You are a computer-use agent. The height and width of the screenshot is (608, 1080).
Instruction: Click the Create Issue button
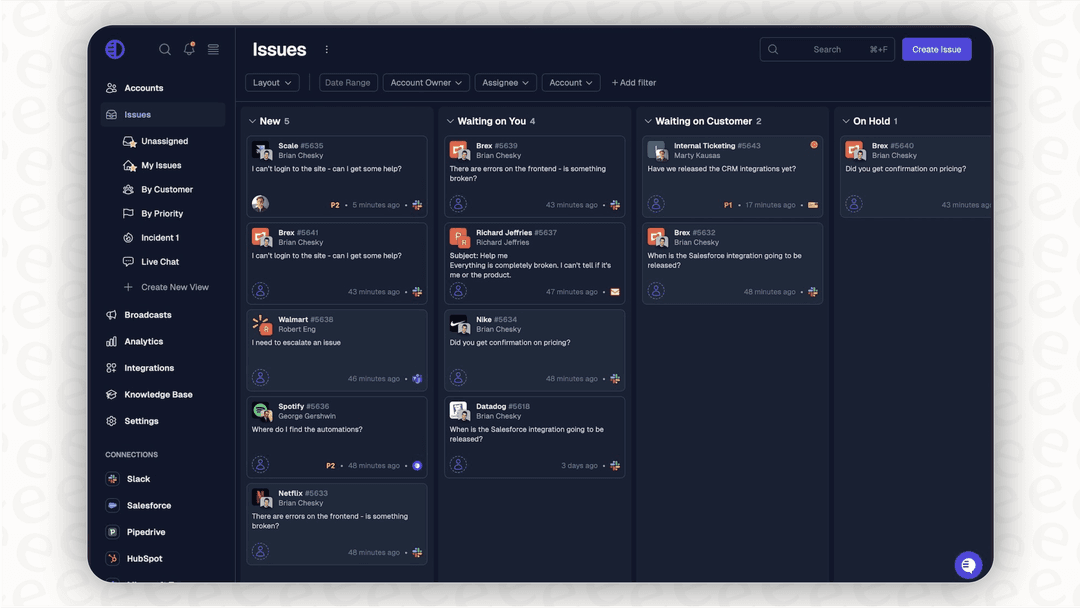pyautogui.click(x=936, y=48)
